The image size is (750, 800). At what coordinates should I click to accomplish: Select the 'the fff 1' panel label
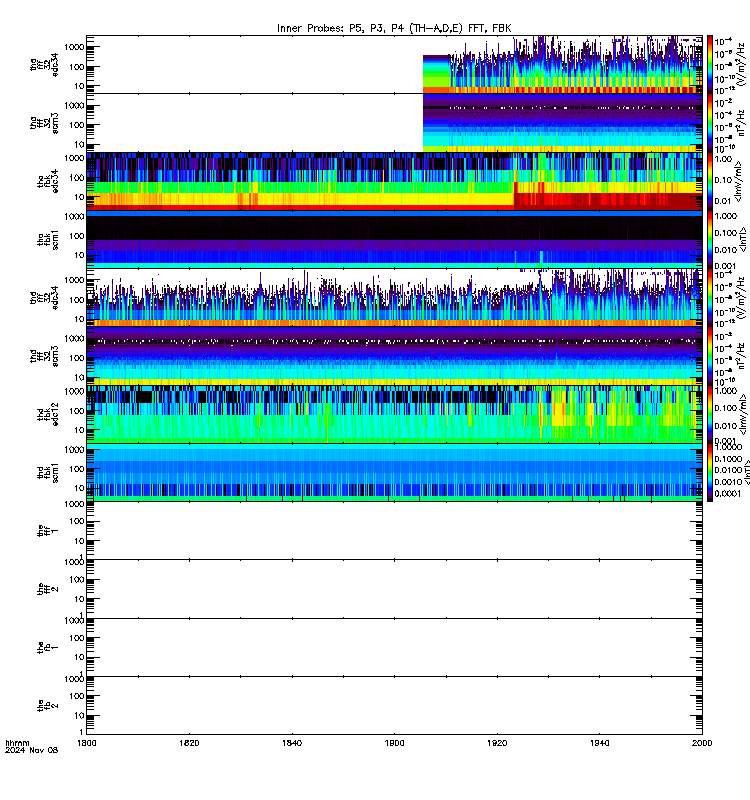click(48, 531)
